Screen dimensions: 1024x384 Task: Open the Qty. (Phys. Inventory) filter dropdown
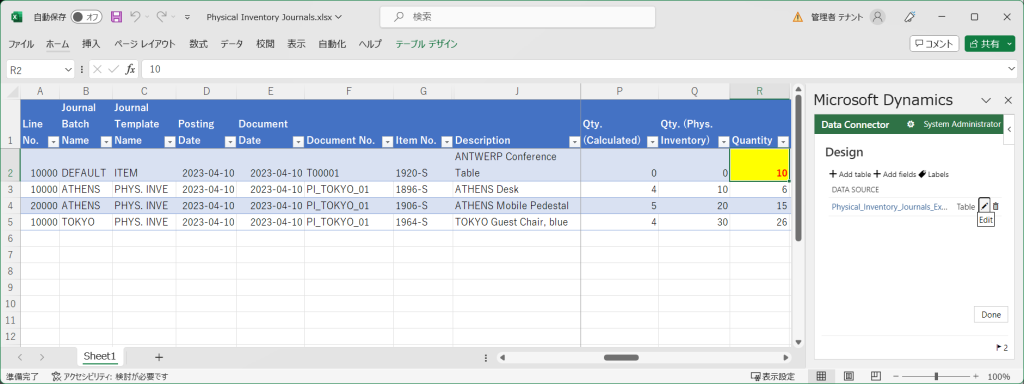[724, 141]
